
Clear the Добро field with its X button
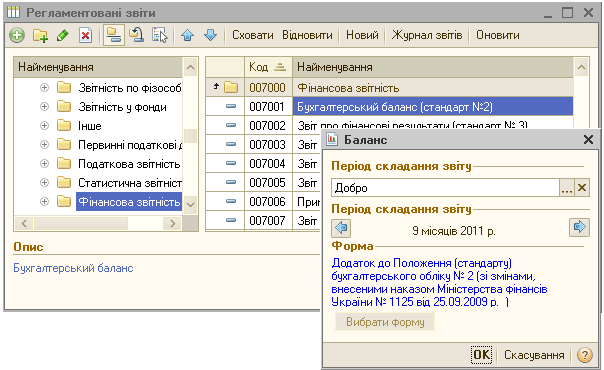(582, 188)
